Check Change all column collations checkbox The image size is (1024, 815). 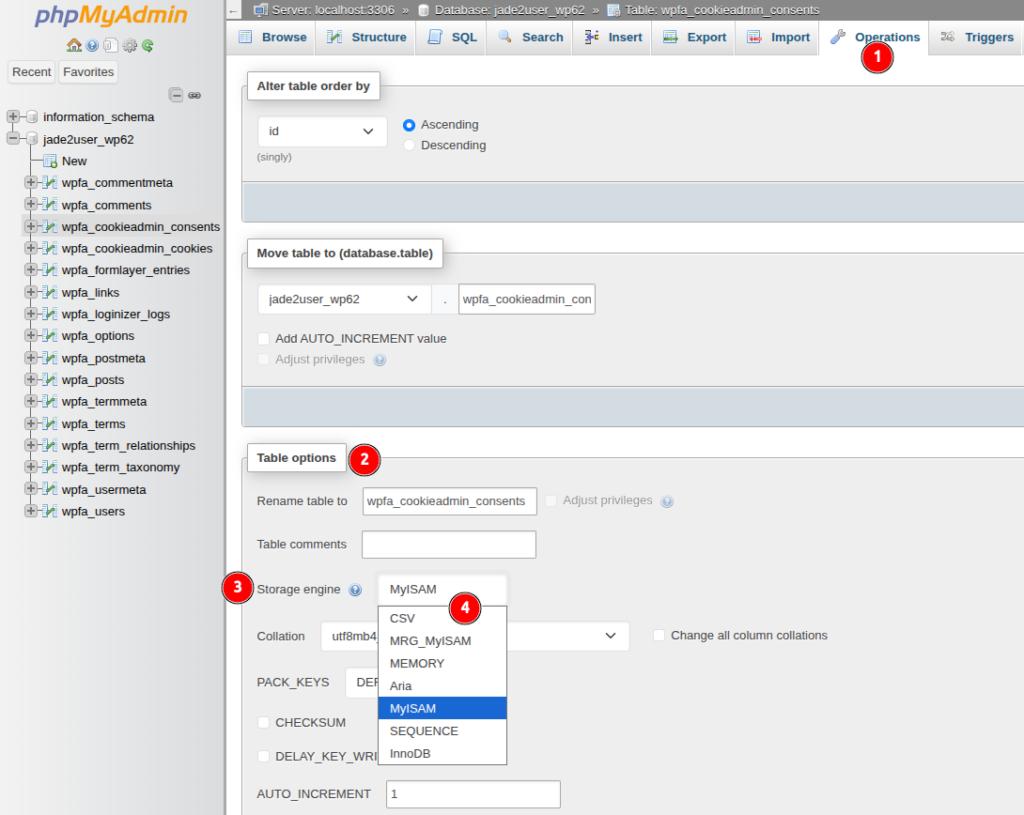659,635
